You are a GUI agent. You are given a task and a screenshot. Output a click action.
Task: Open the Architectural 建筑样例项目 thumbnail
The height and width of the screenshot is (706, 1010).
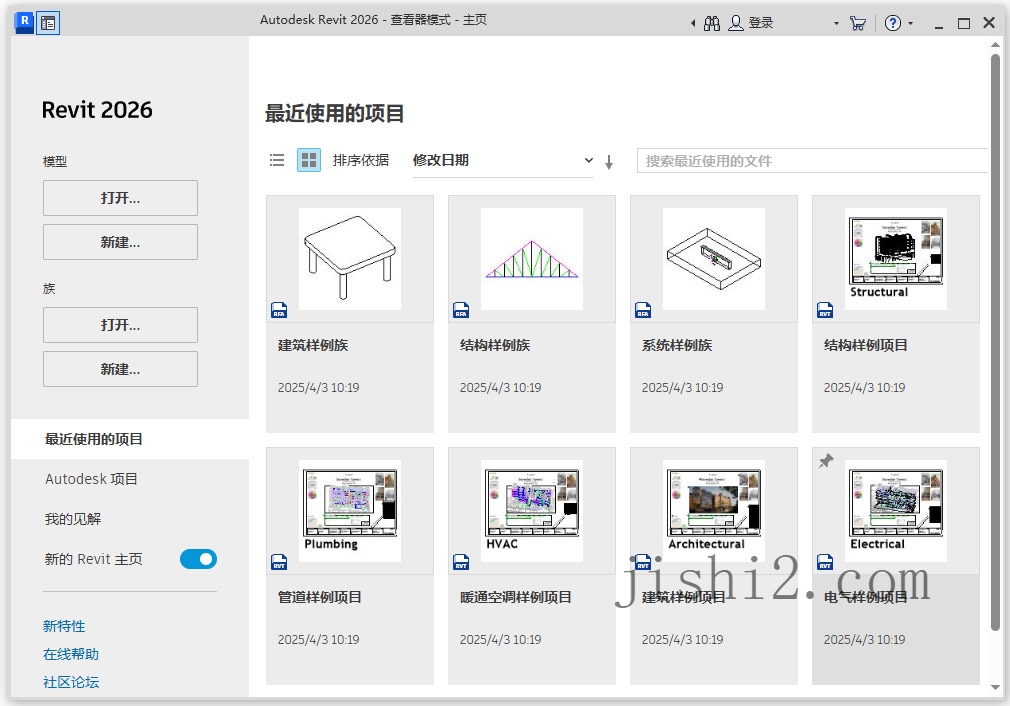[x=714, y=511]
